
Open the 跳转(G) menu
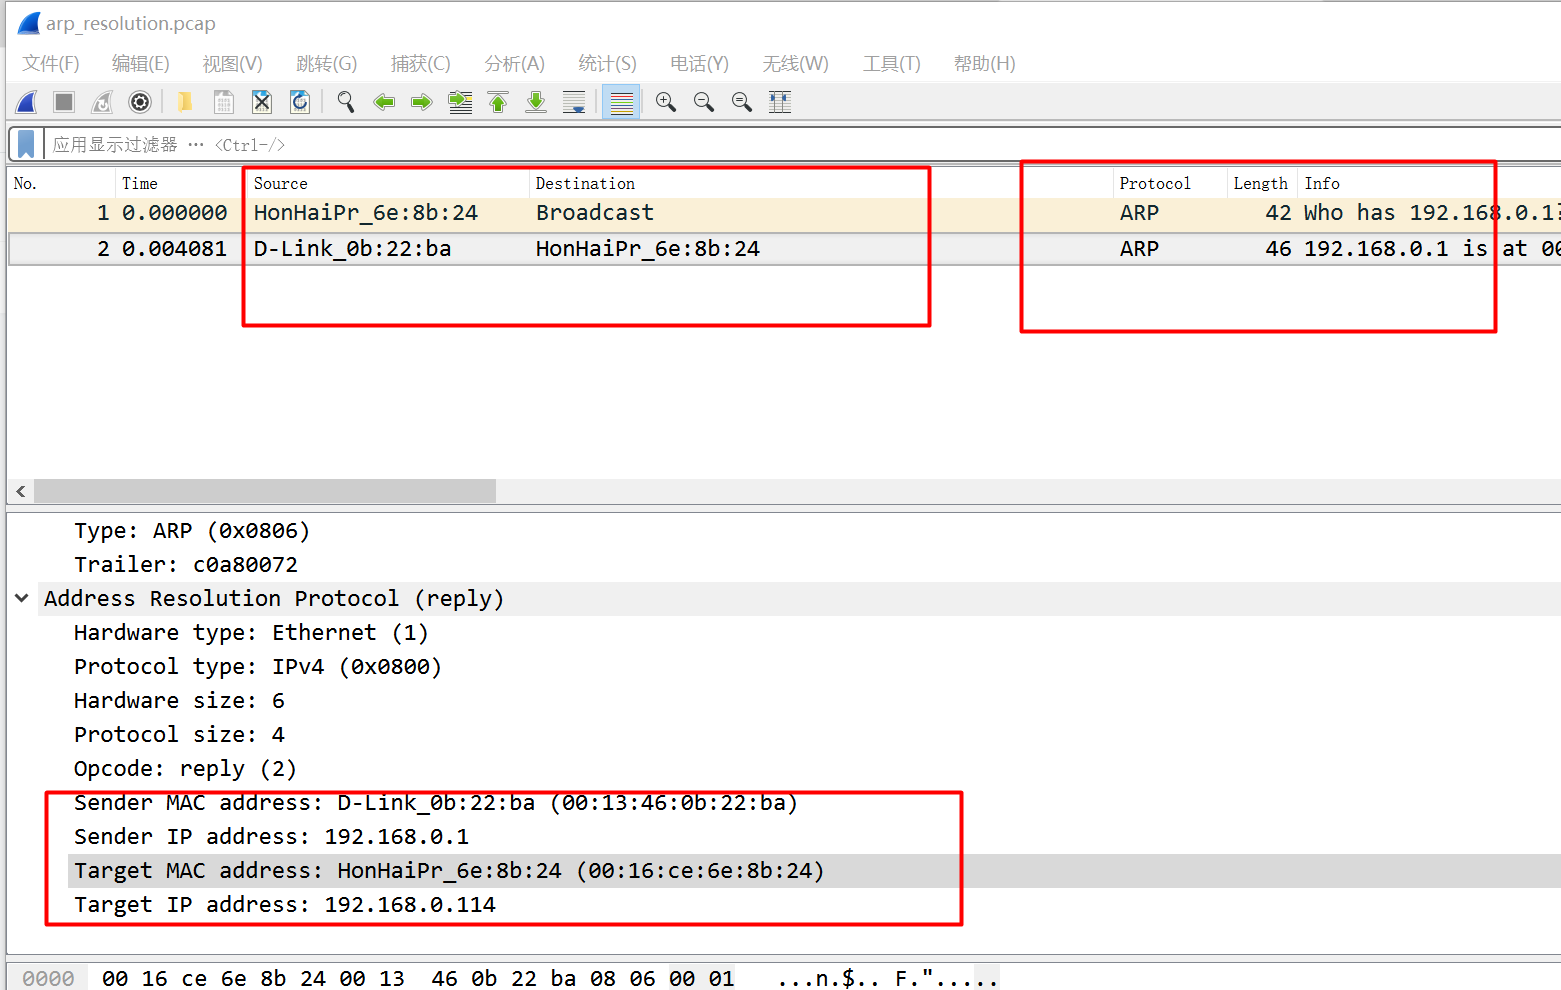[327, 64]
